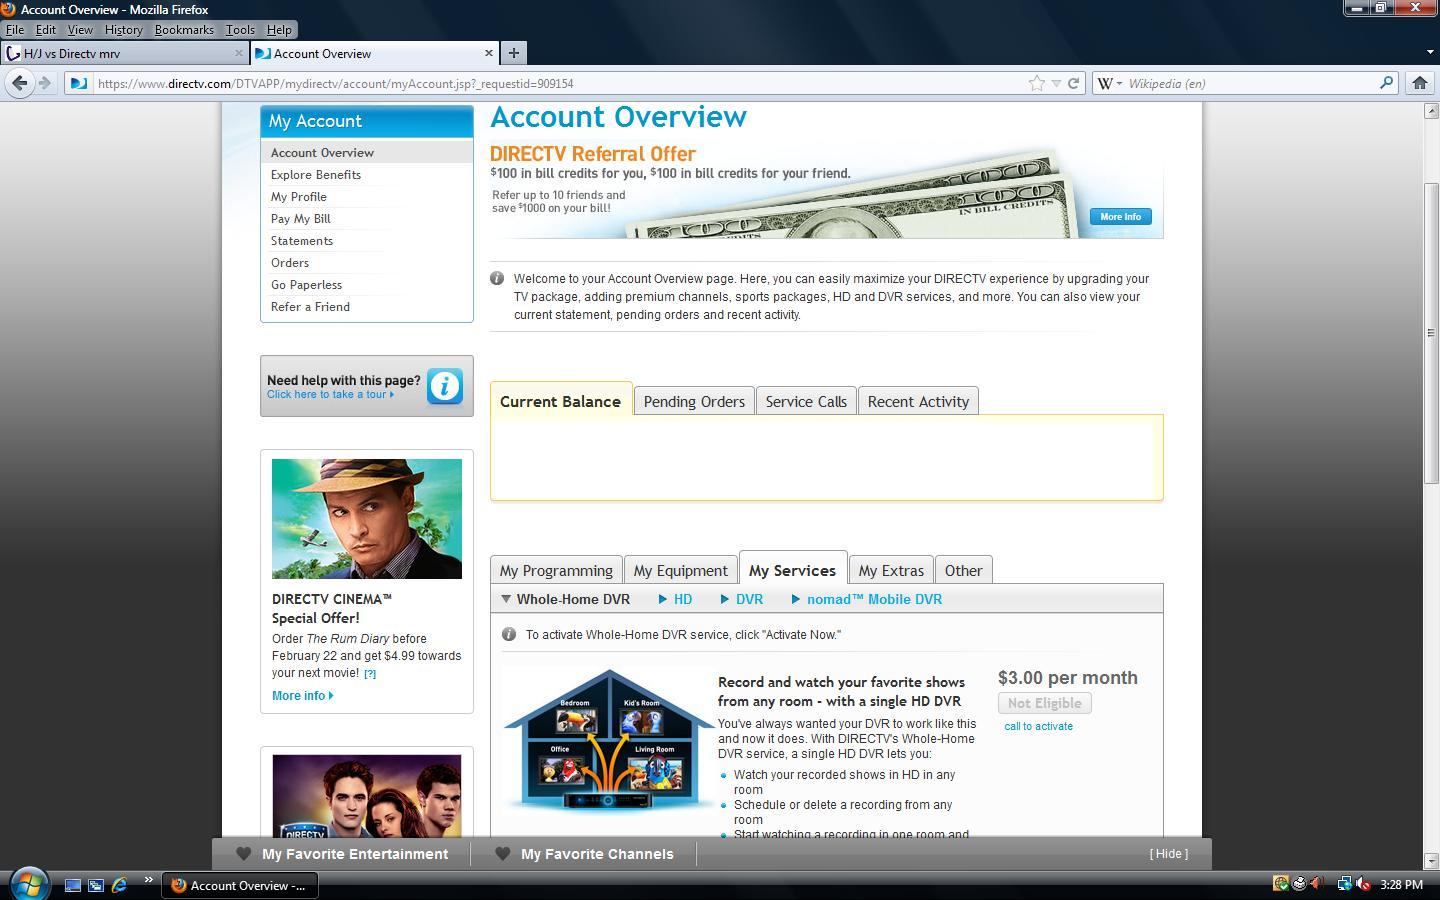Click the page vertical scrollbar thumb

1431,332
